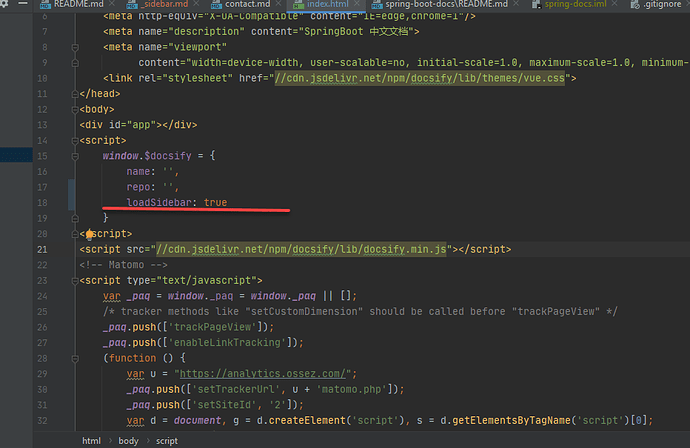Close the README.md tab
The width and height of the screenshot is (690, 448).
pos(112,4)
